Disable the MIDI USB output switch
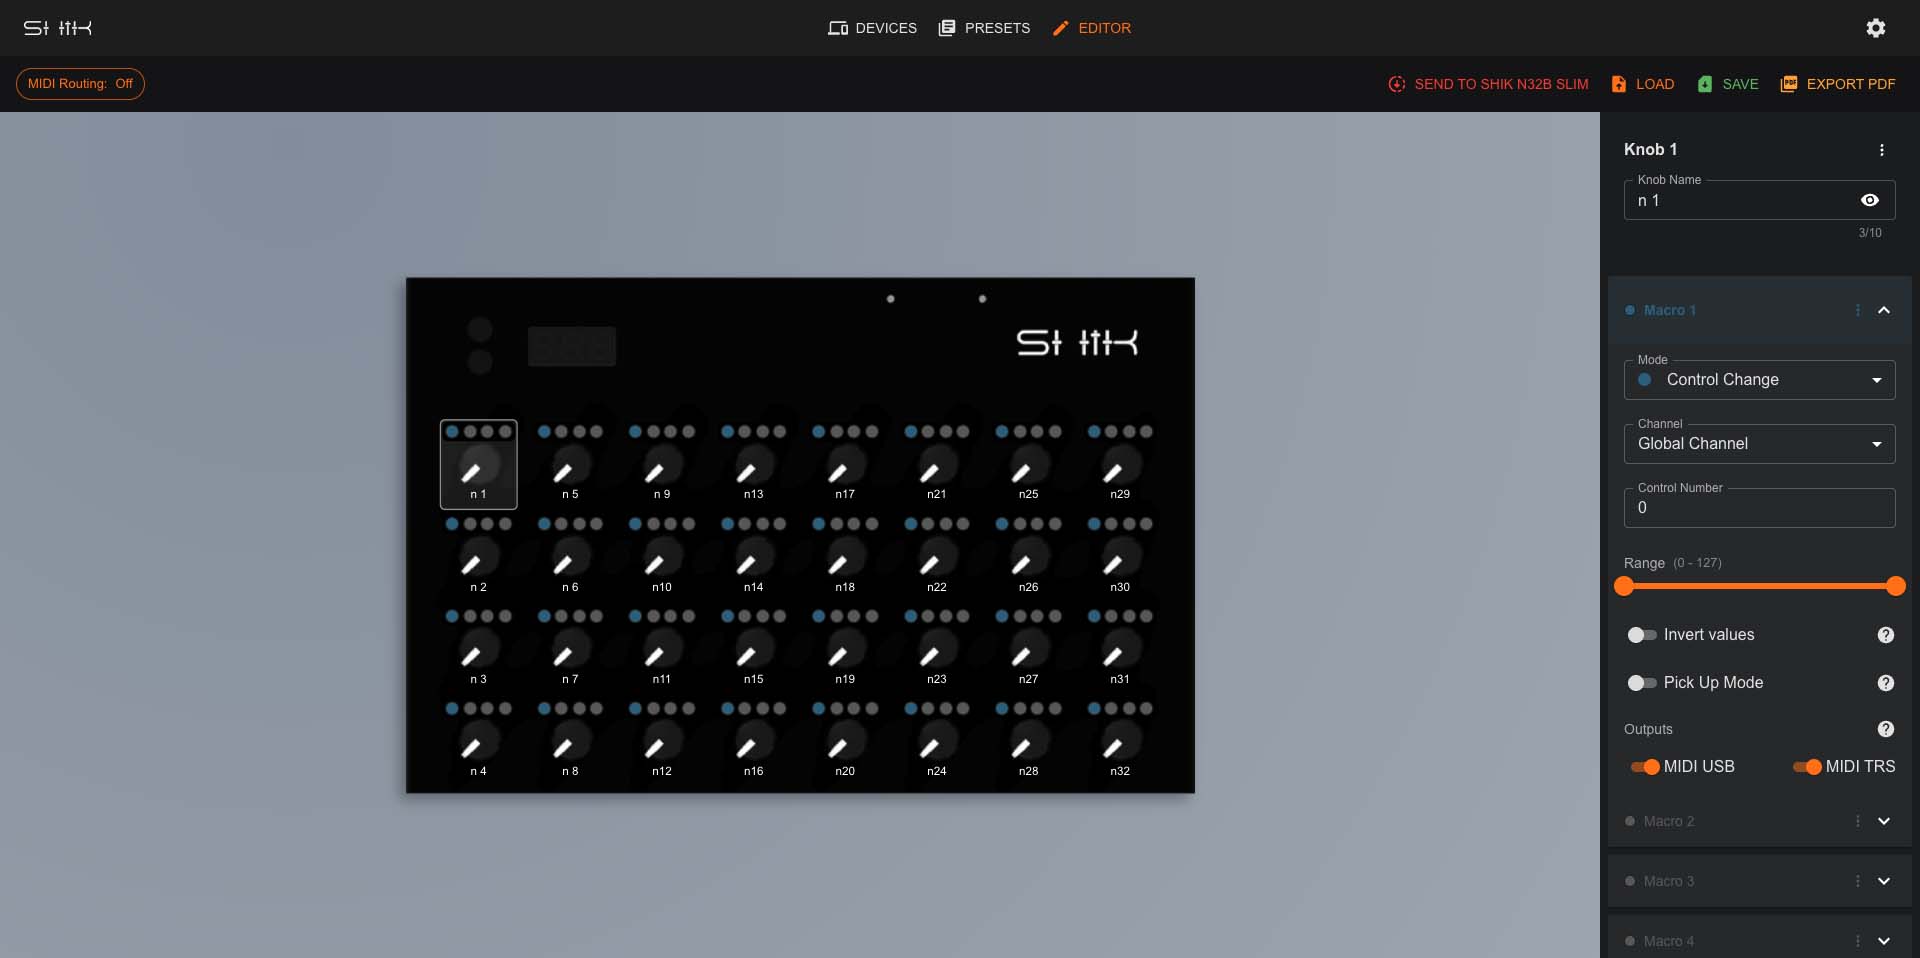The image size is (1920, 958). point(1645,767)
